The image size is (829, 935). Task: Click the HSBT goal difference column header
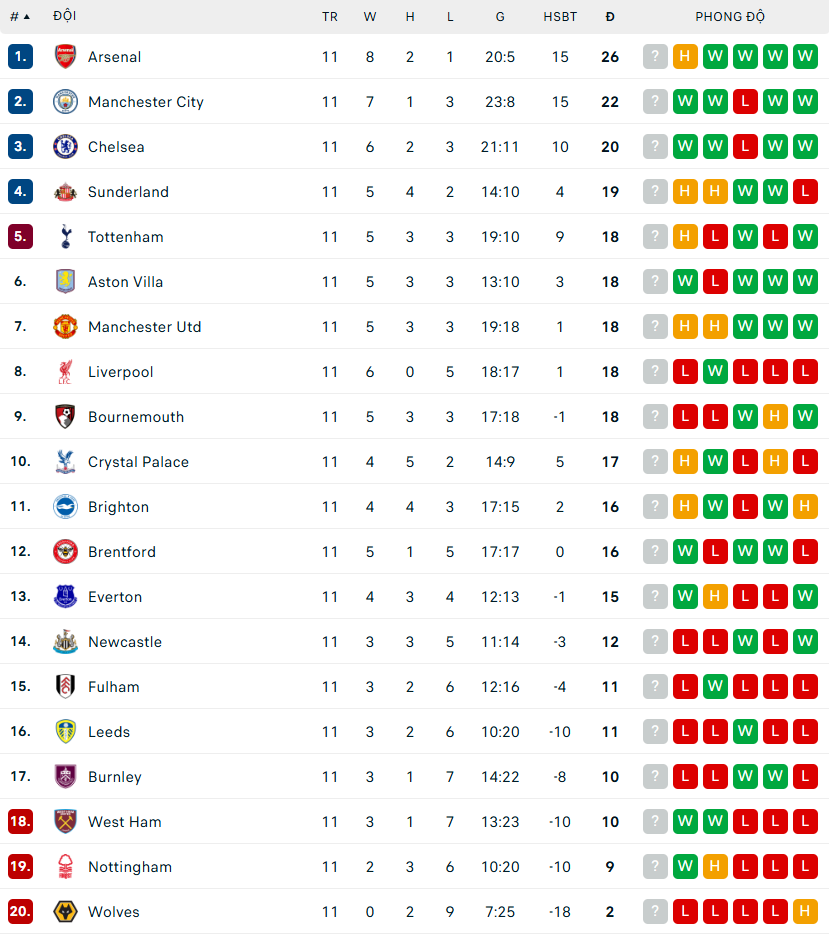pyautogui.click(x=560, y=16)
